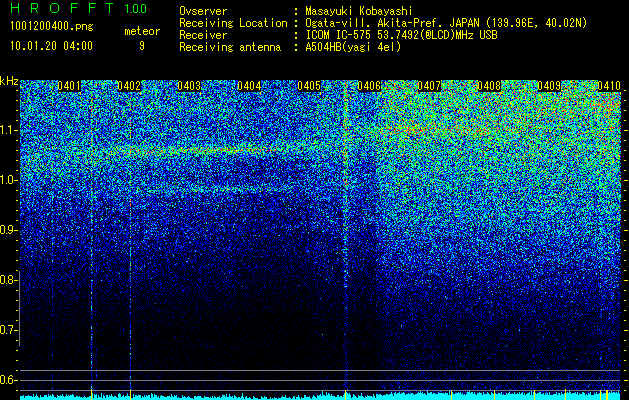The height and width of the screenshot is (400, 629).
Task: Click the 0410 time marker
Action: [609, 86]
